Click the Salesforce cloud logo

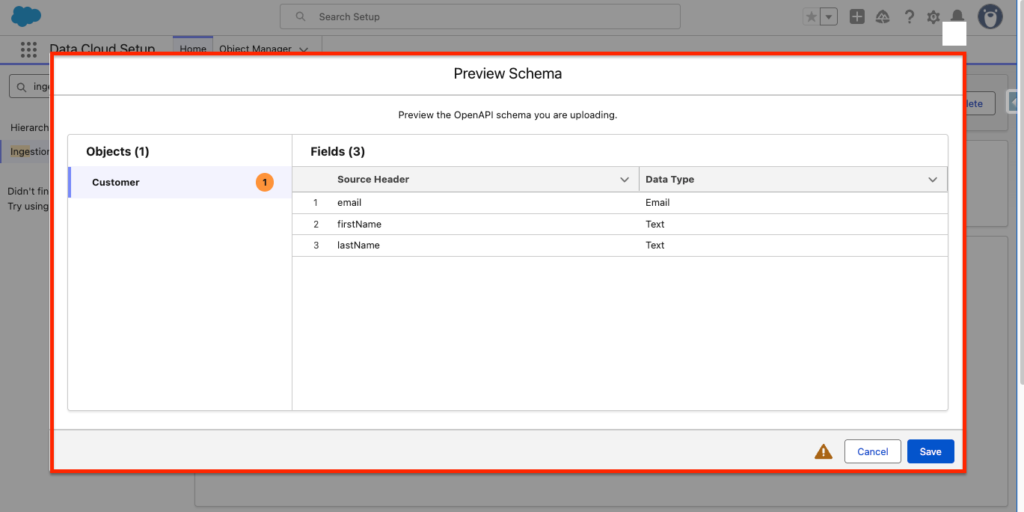pyautogui.click(x=25, y=17)
